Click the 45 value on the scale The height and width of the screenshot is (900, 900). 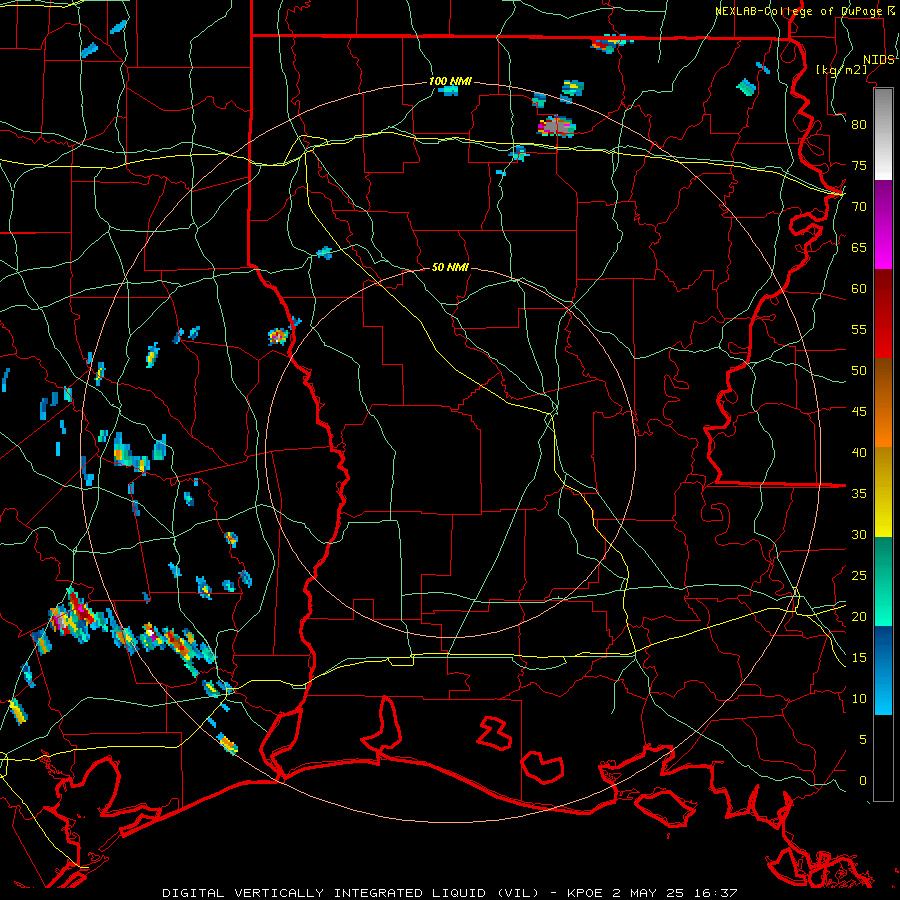[859, 412]
